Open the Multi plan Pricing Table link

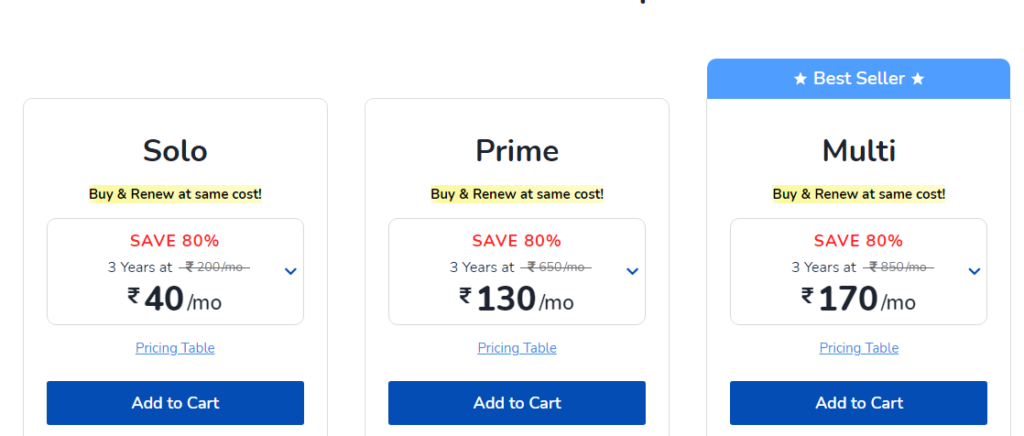coord(859,348)
